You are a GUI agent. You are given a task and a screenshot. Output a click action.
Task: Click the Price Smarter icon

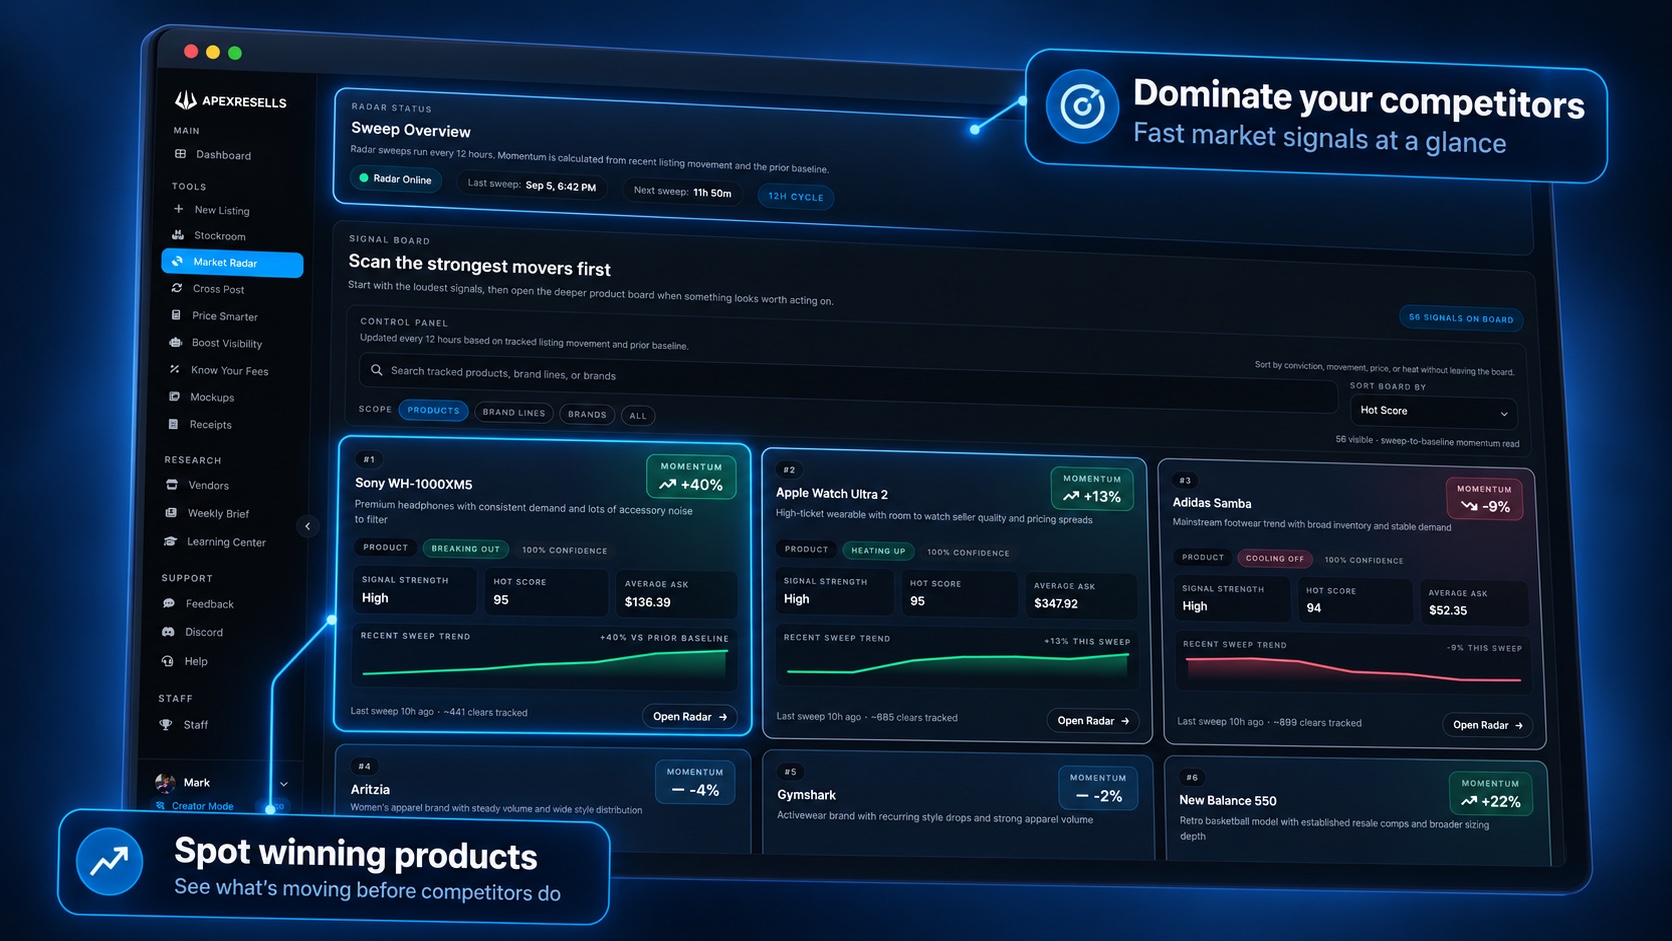(x=176, y=315)
